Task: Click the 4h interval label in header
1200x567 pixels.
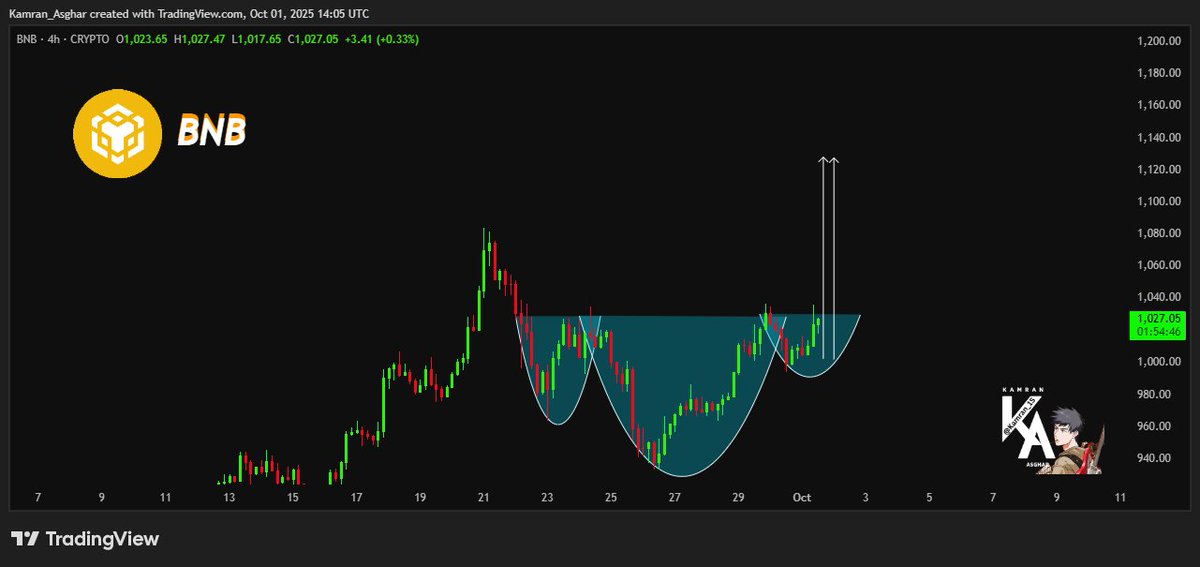Action: pos(55,39)
